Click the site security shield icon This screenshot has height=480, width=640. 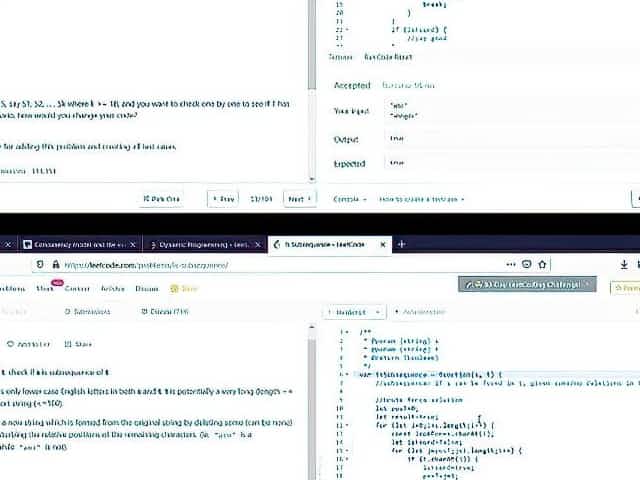[40, 265]
